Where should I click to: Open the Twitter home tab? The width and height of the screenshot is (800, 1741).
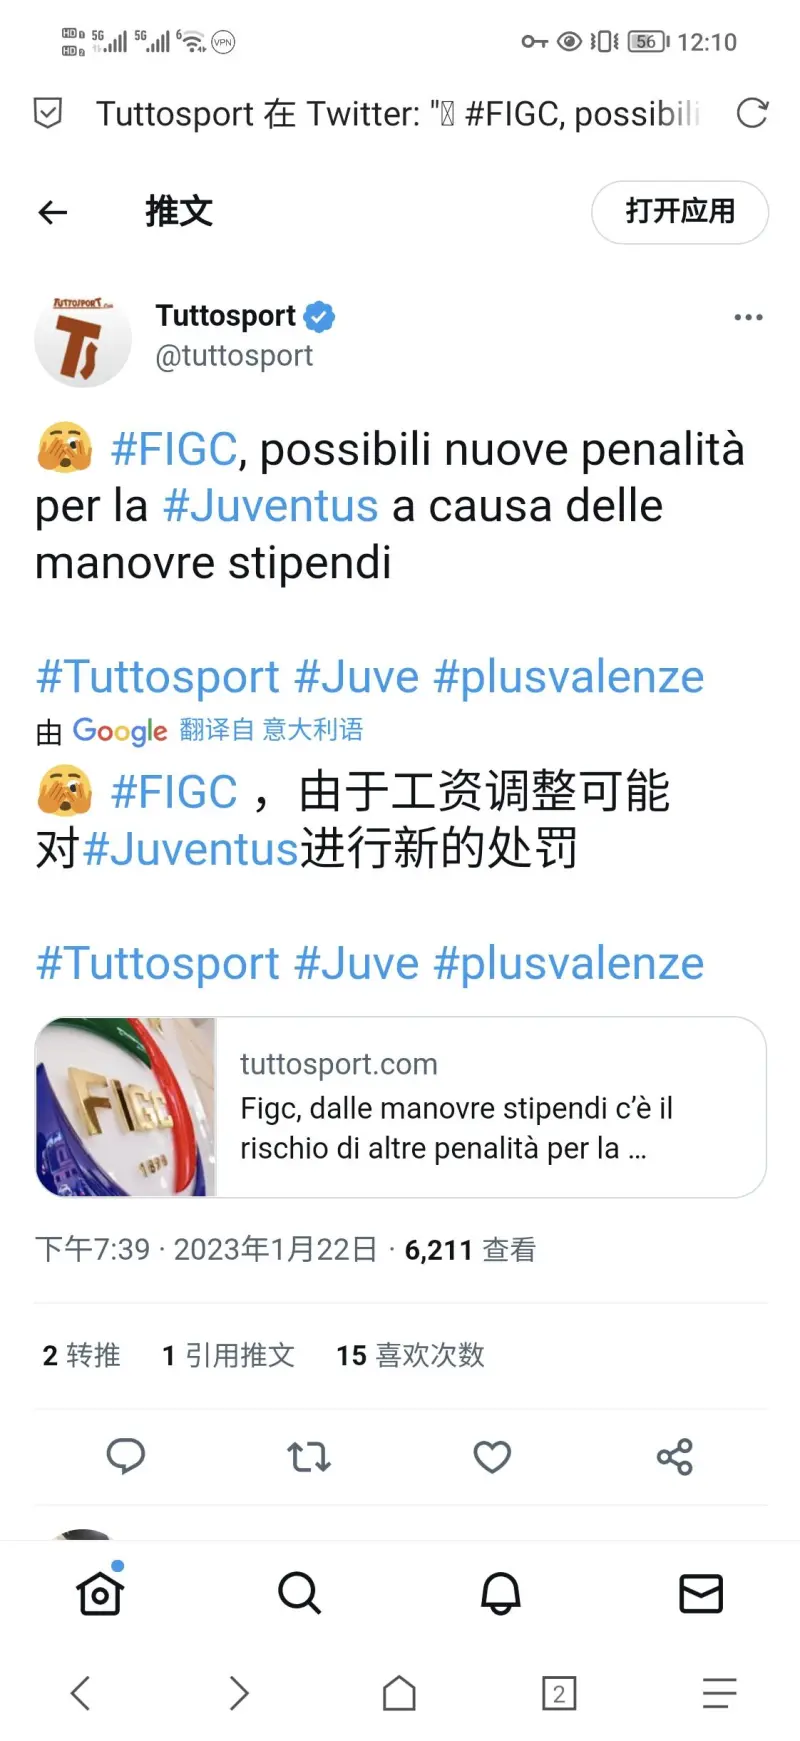pyautogui.click(x=100, y=1592)
